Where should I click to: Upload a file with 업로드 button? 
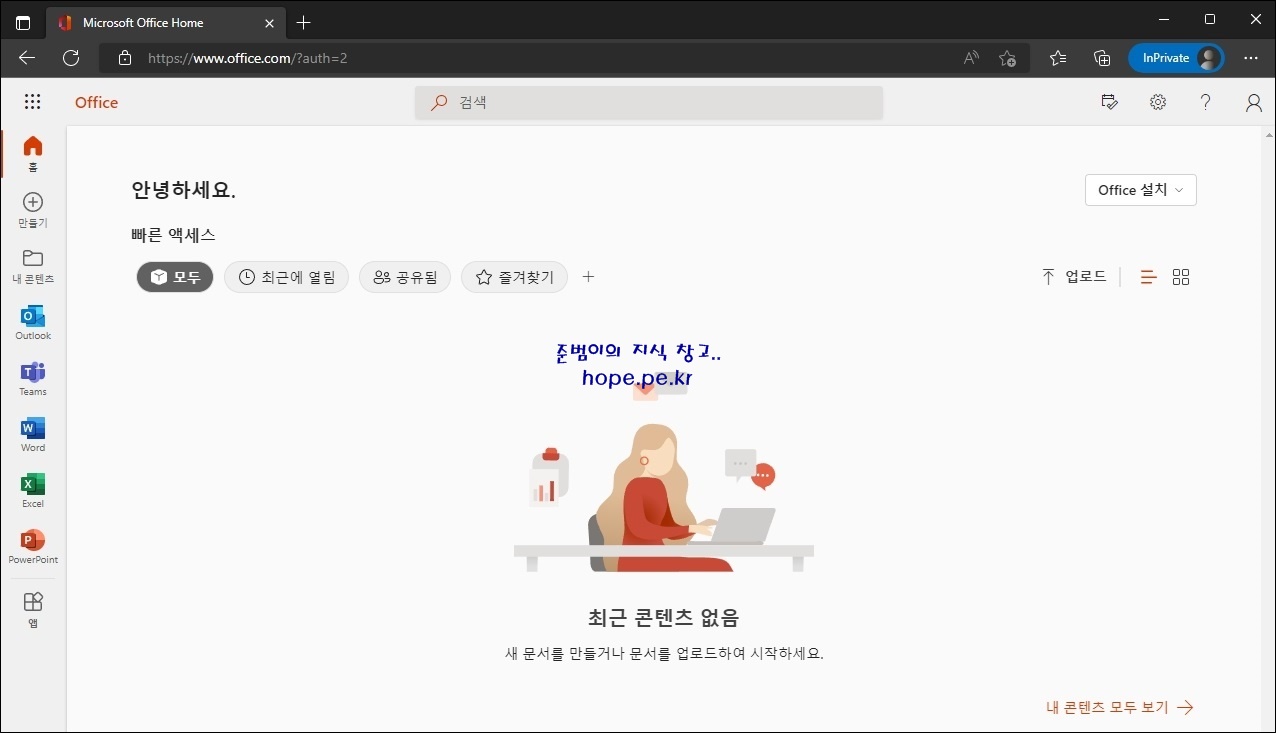coord(1074,277)
